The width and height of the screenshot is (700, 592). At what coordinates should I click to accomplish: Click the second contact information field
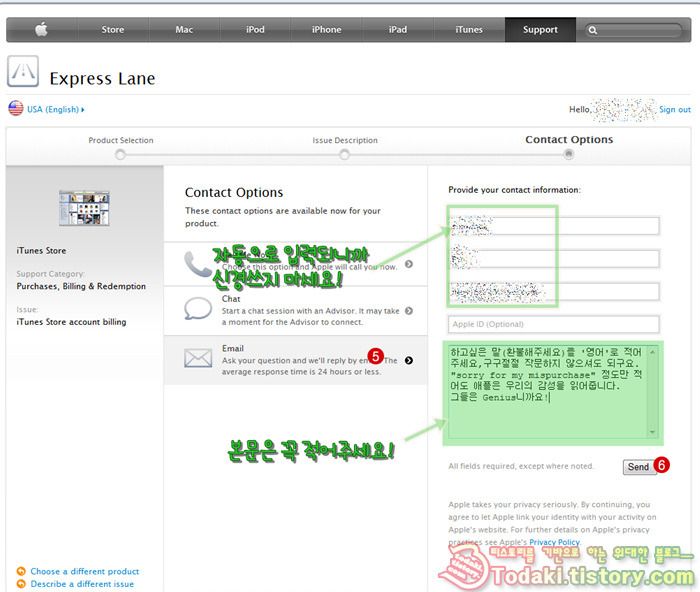(x=554, y=259)
